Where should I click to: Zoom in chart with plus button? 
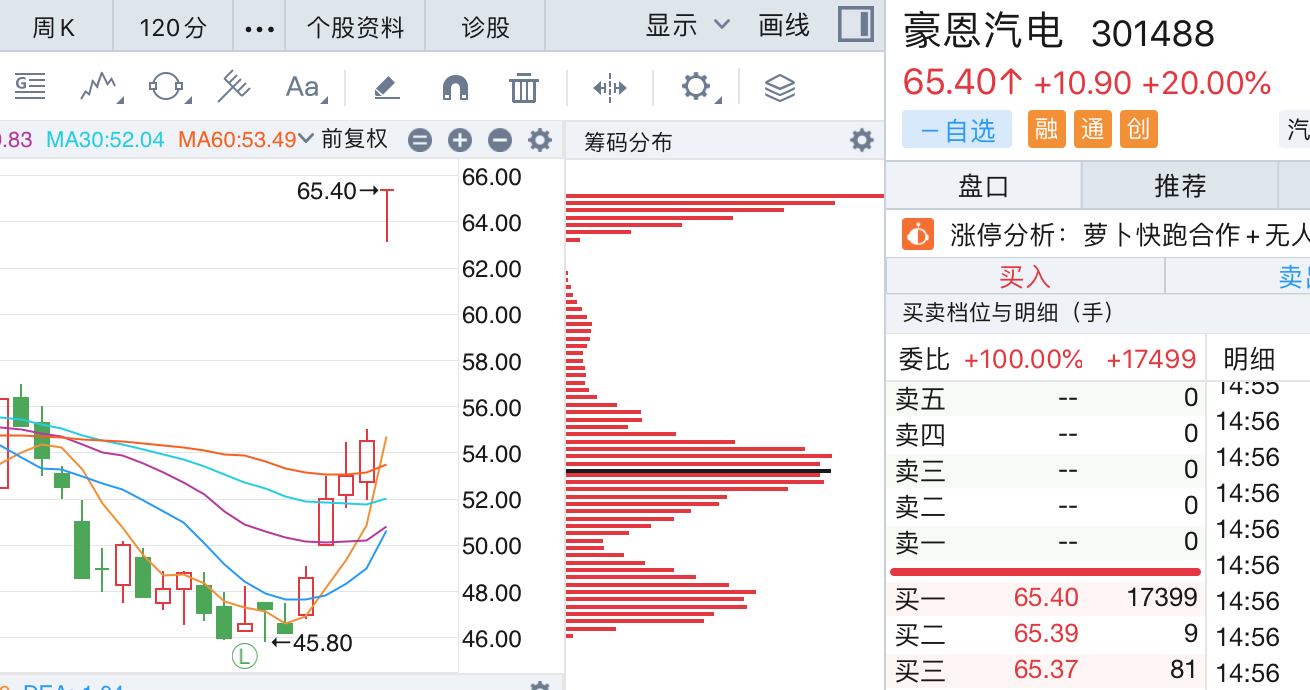coord(460,141)
